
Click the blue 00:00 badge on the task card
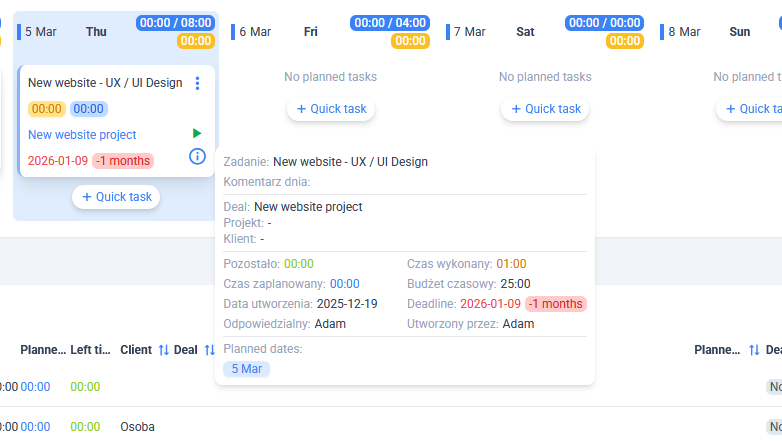point(89,109)
